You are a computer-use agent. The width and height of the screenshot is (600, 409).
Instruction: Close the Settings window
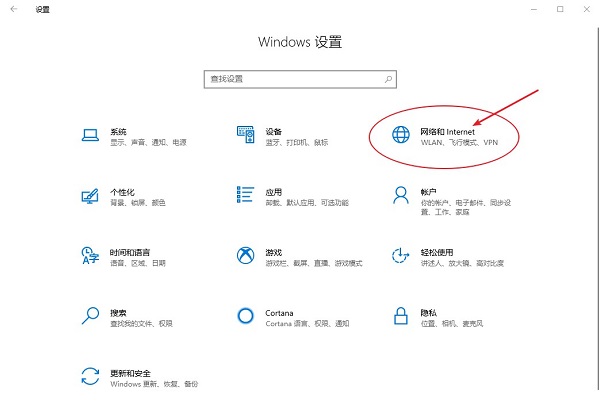coord(587,9)
